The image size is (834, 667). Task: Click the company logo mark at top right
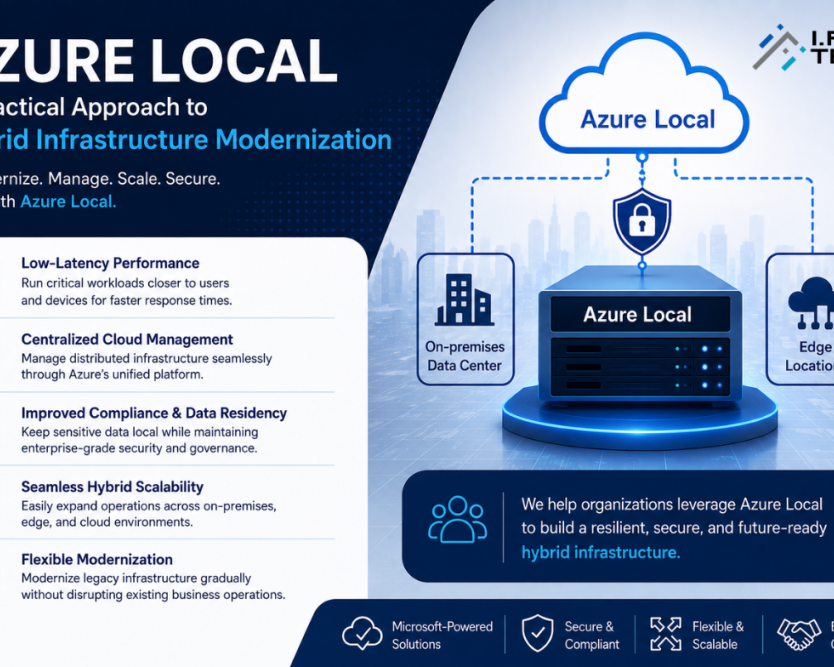click(x=779, y=47)
